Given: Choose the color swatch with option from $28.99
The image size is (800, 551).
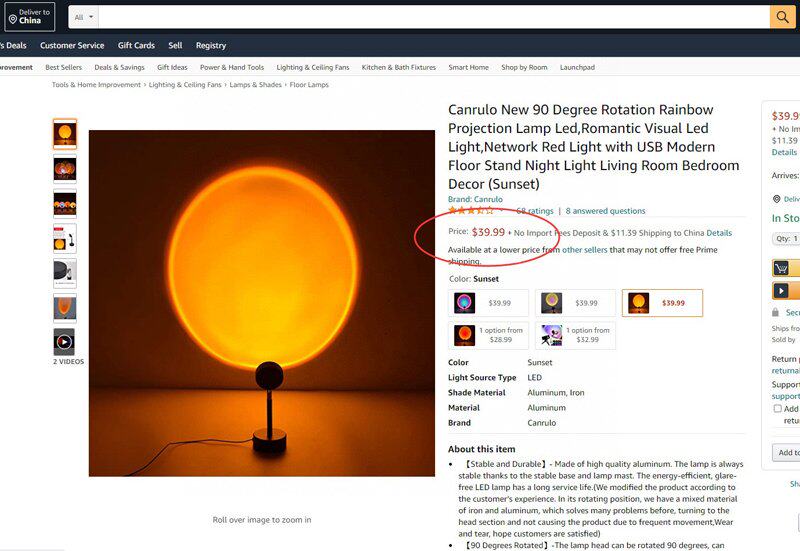Looking at the screenshot, I should [489, 335].
